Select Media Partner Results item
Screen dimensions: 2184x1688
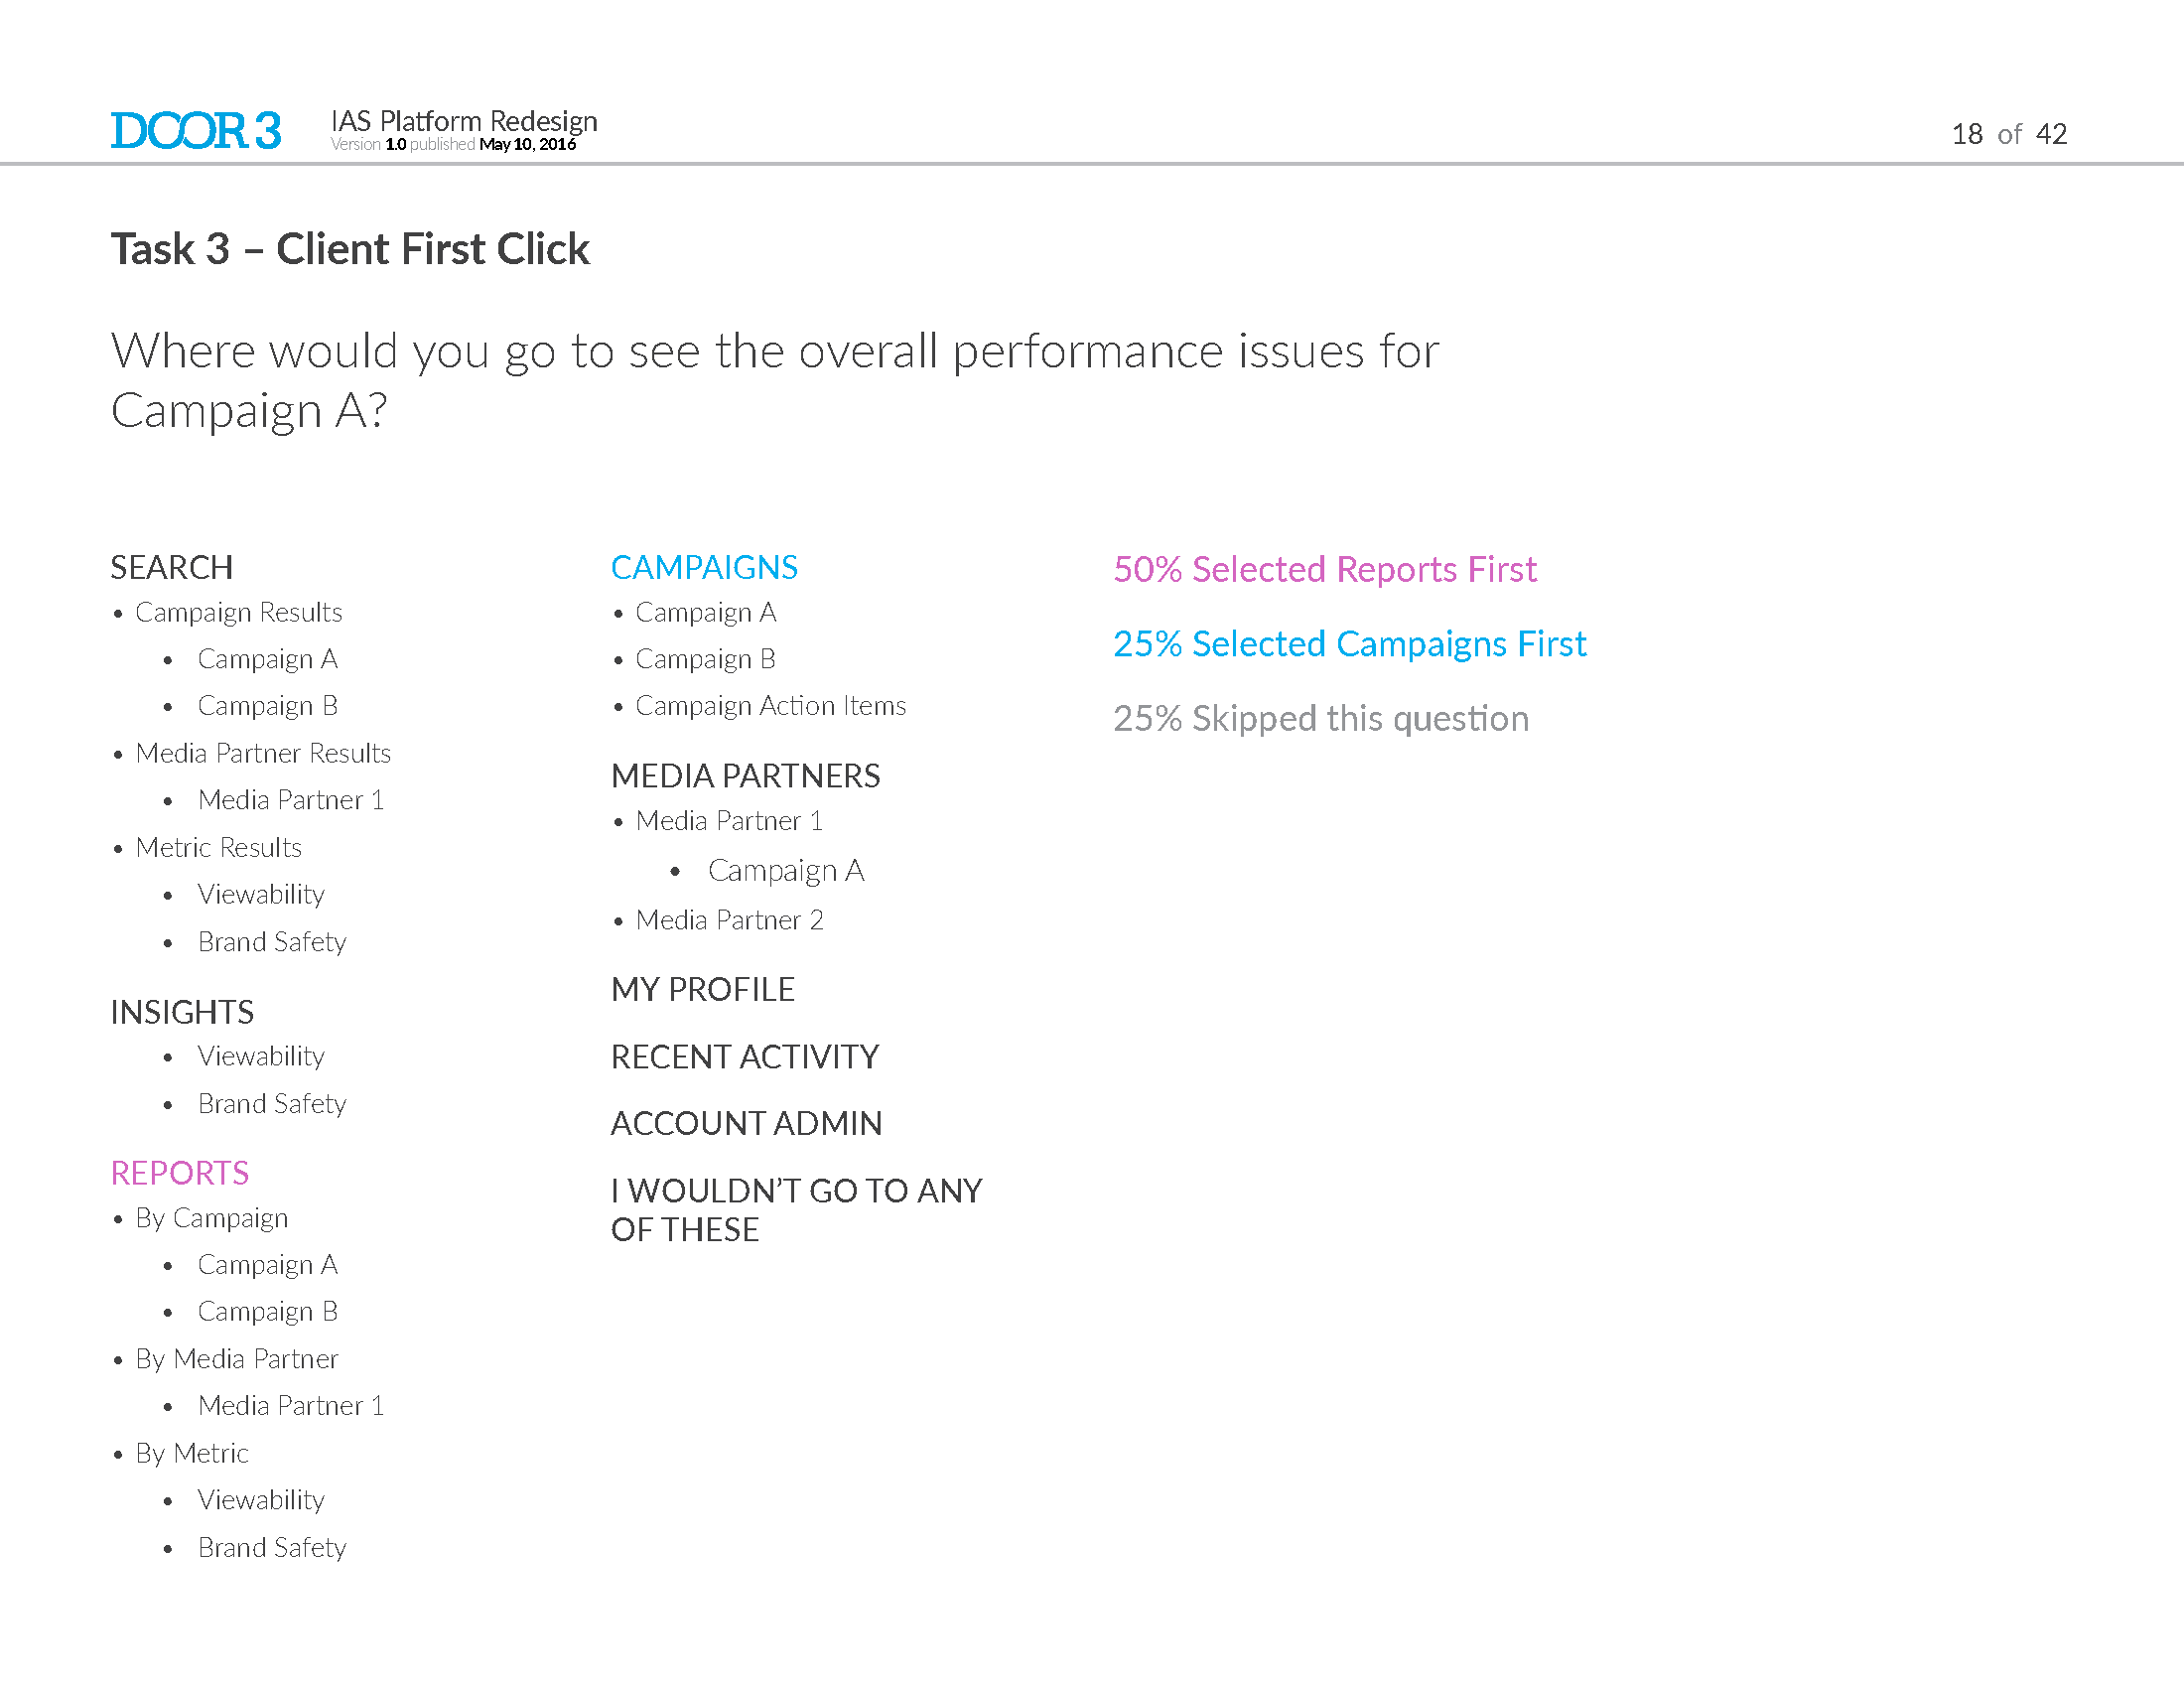point(263,753)
